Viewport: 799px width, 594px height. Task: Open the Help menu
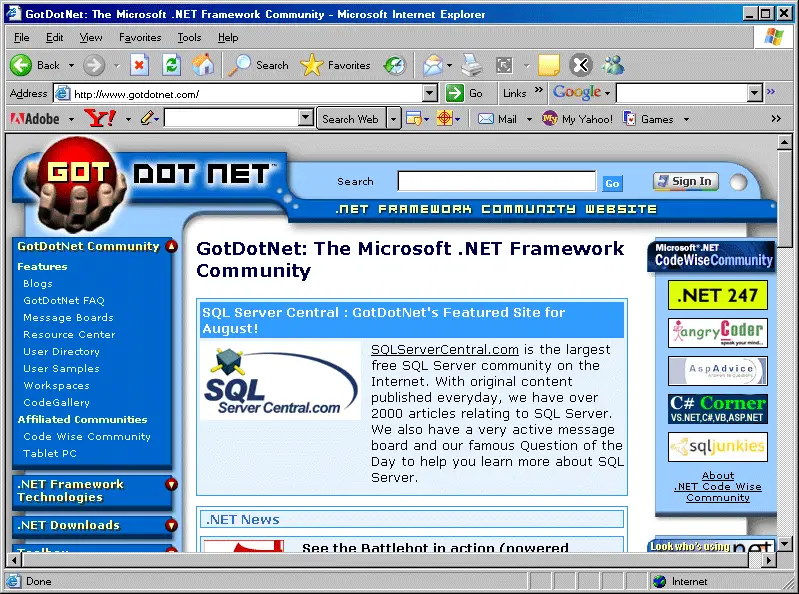click(228, 37)
